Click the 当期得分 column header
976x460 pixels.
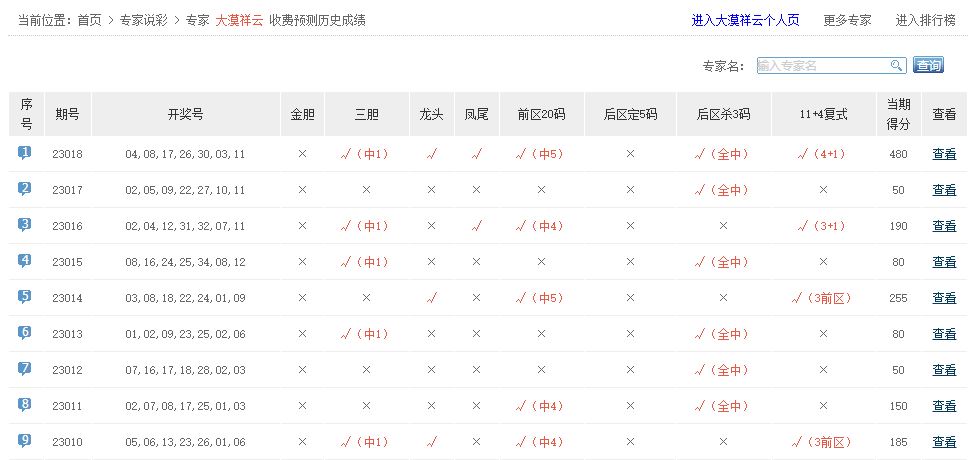pos(898,114)
